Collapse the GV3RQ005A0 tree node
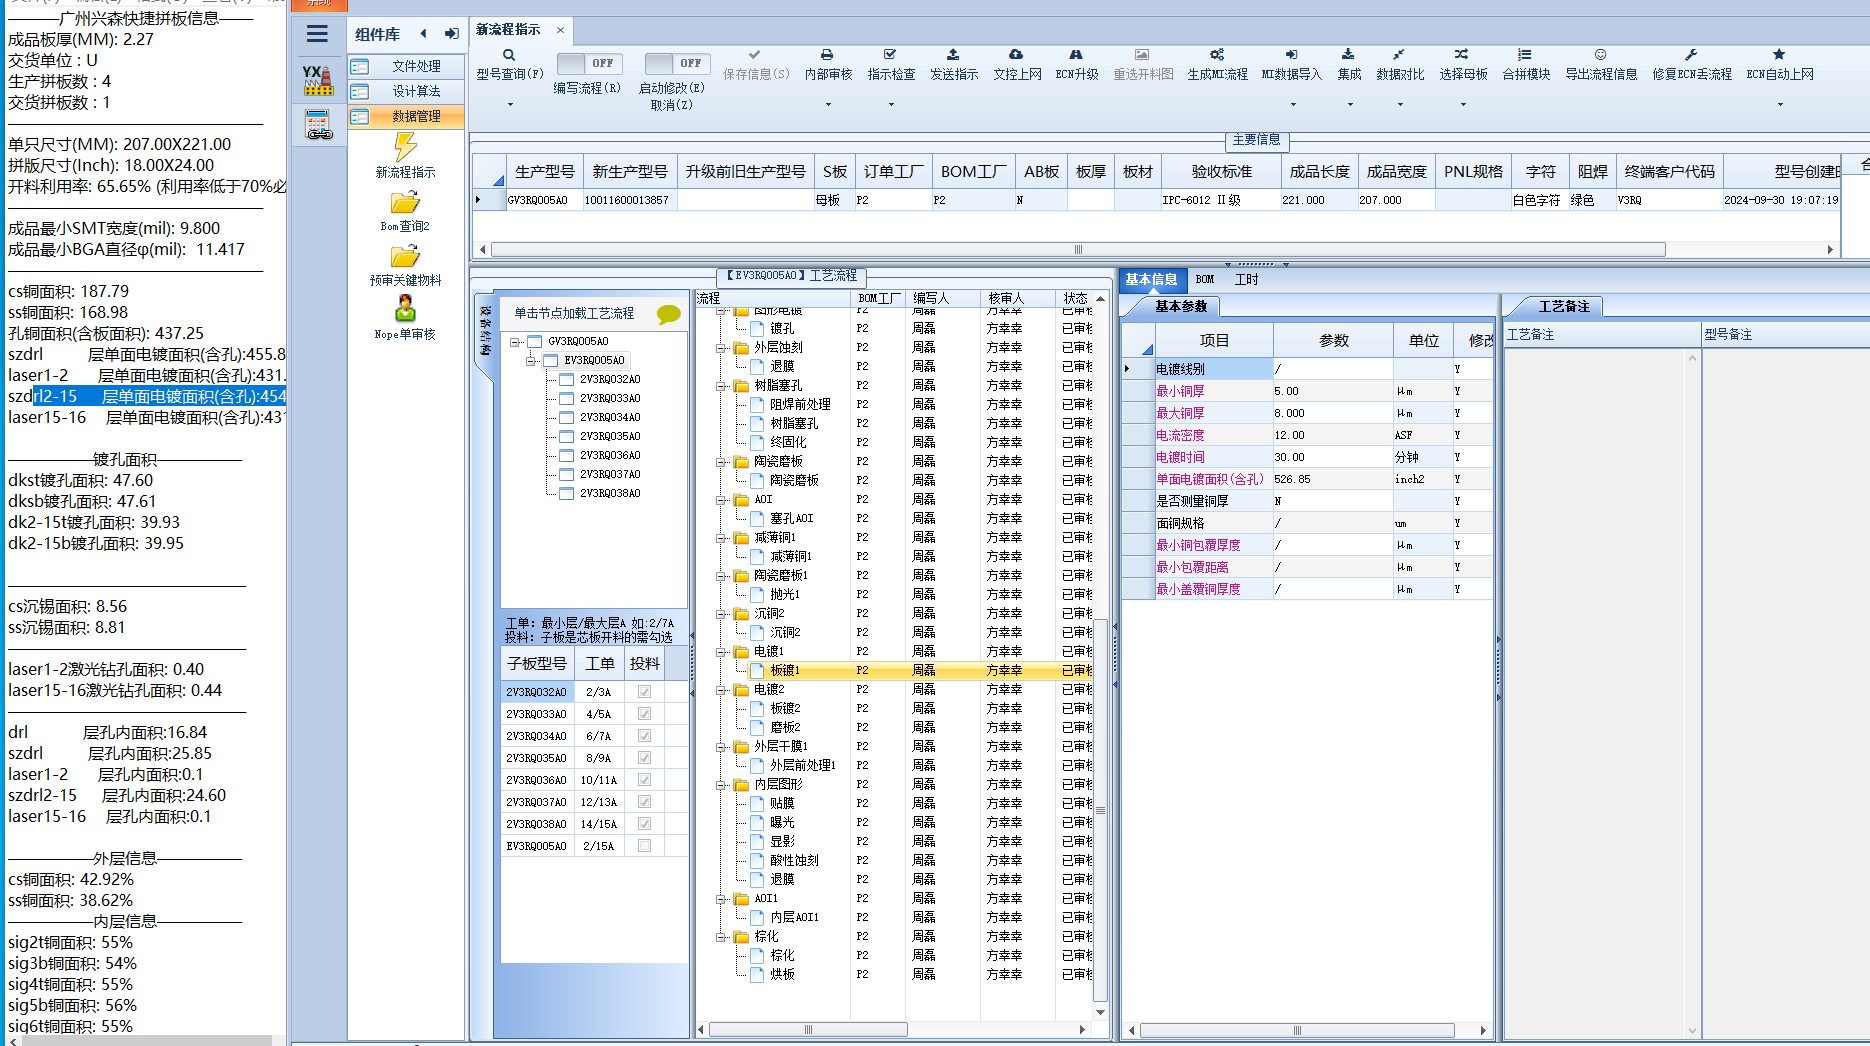Screen dimensions: 1870x1046 click(515, 342)
